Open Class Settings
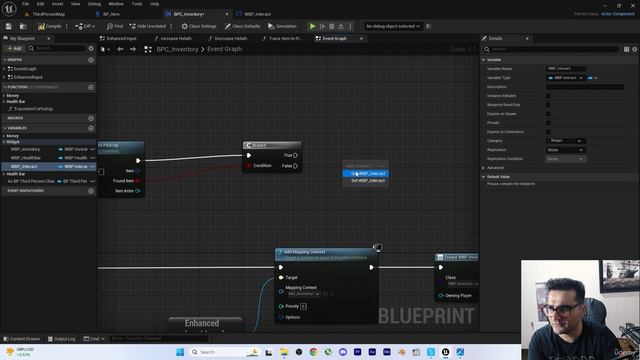 coord(199,26)
